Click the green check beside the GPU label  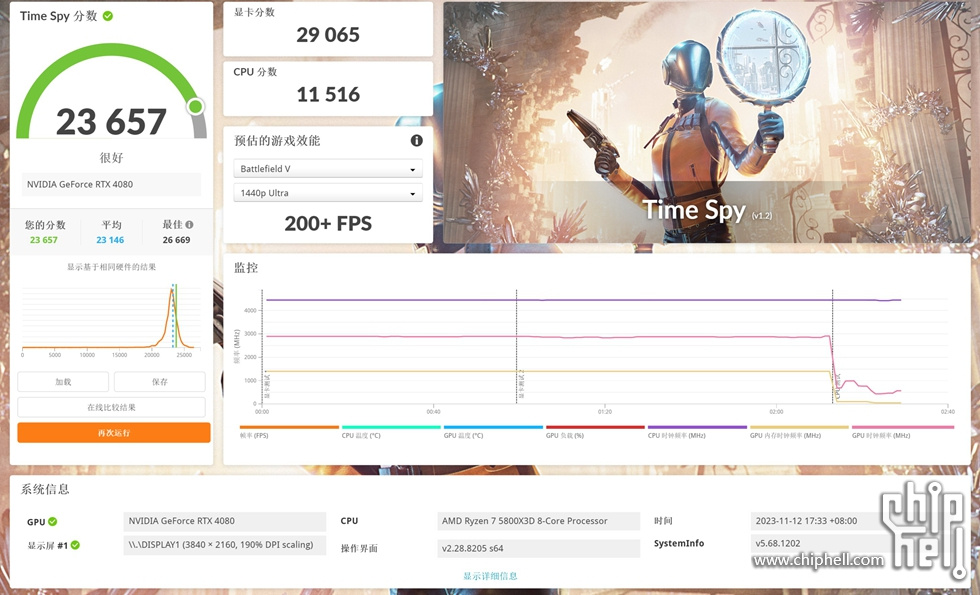(x=52, y=521)
